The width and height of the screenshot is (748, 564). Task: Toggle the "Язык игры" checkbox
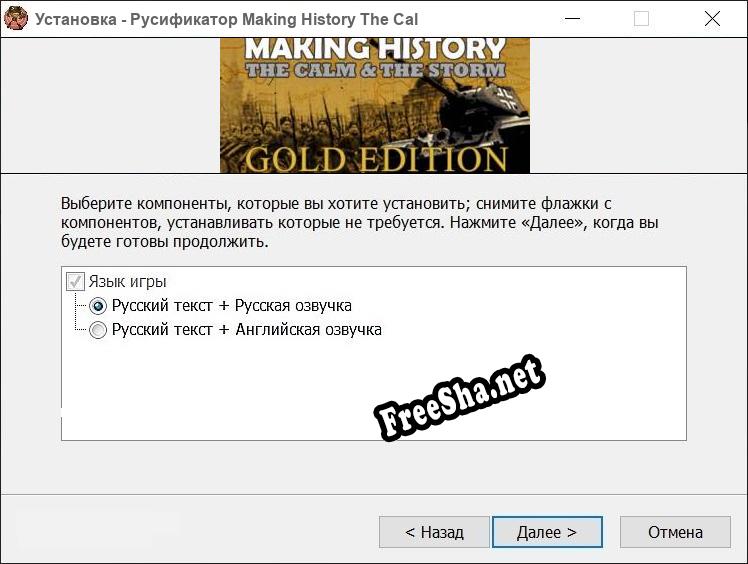(x=75, y=282)
